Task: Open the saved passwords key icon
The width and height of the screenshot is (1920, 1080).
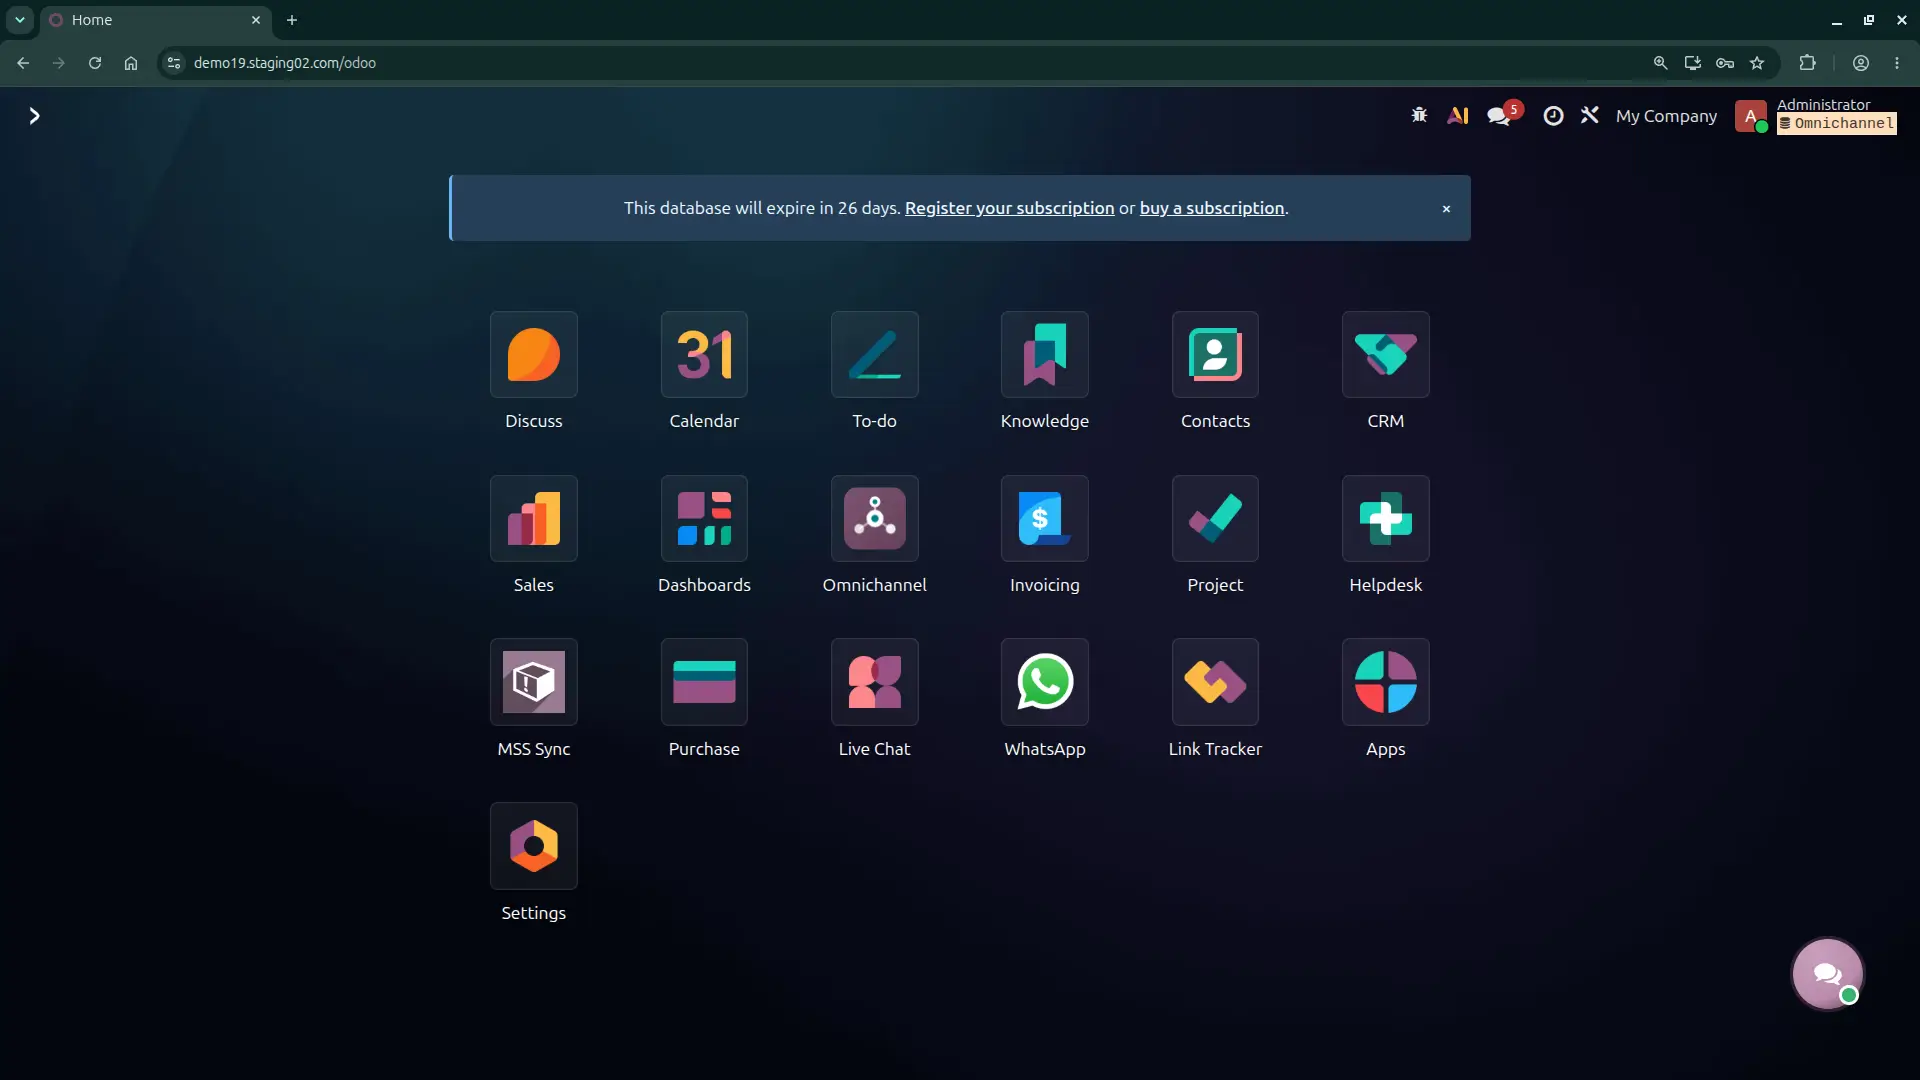Action: tap(1725, 63)
